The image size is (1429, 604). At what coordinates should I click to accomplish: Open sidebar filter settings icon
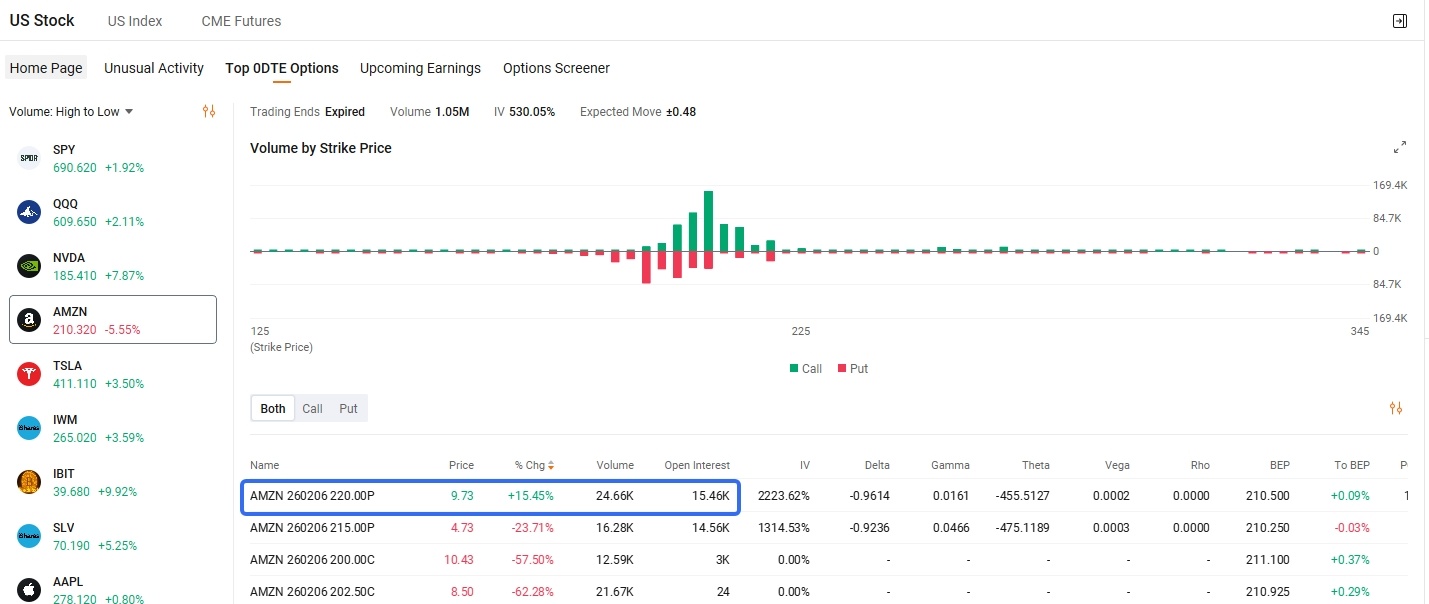point(209,111)
